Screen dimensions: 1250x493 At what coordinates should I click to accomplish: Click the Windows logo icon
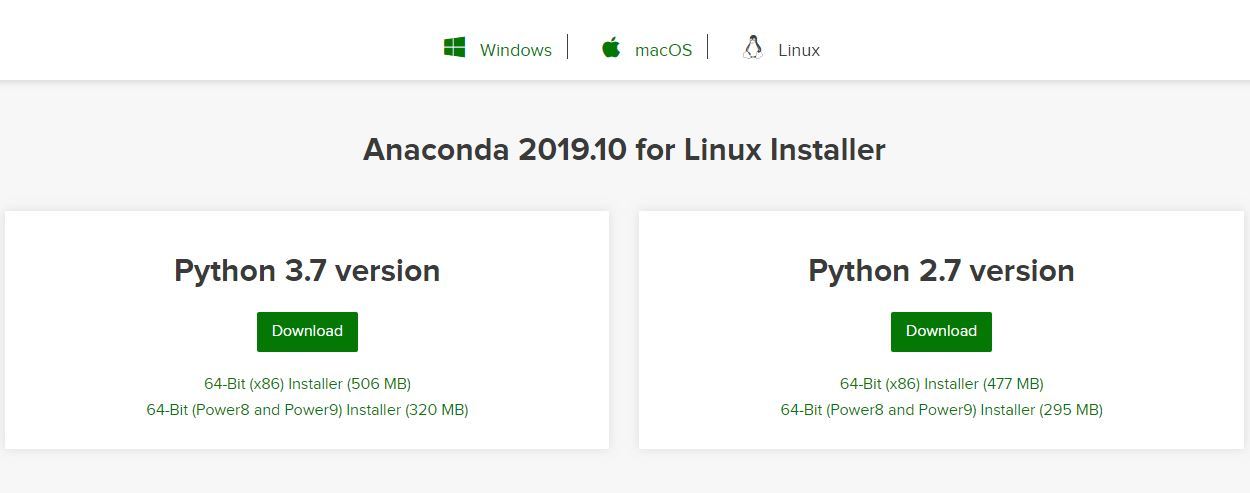(x=455, y=48)
